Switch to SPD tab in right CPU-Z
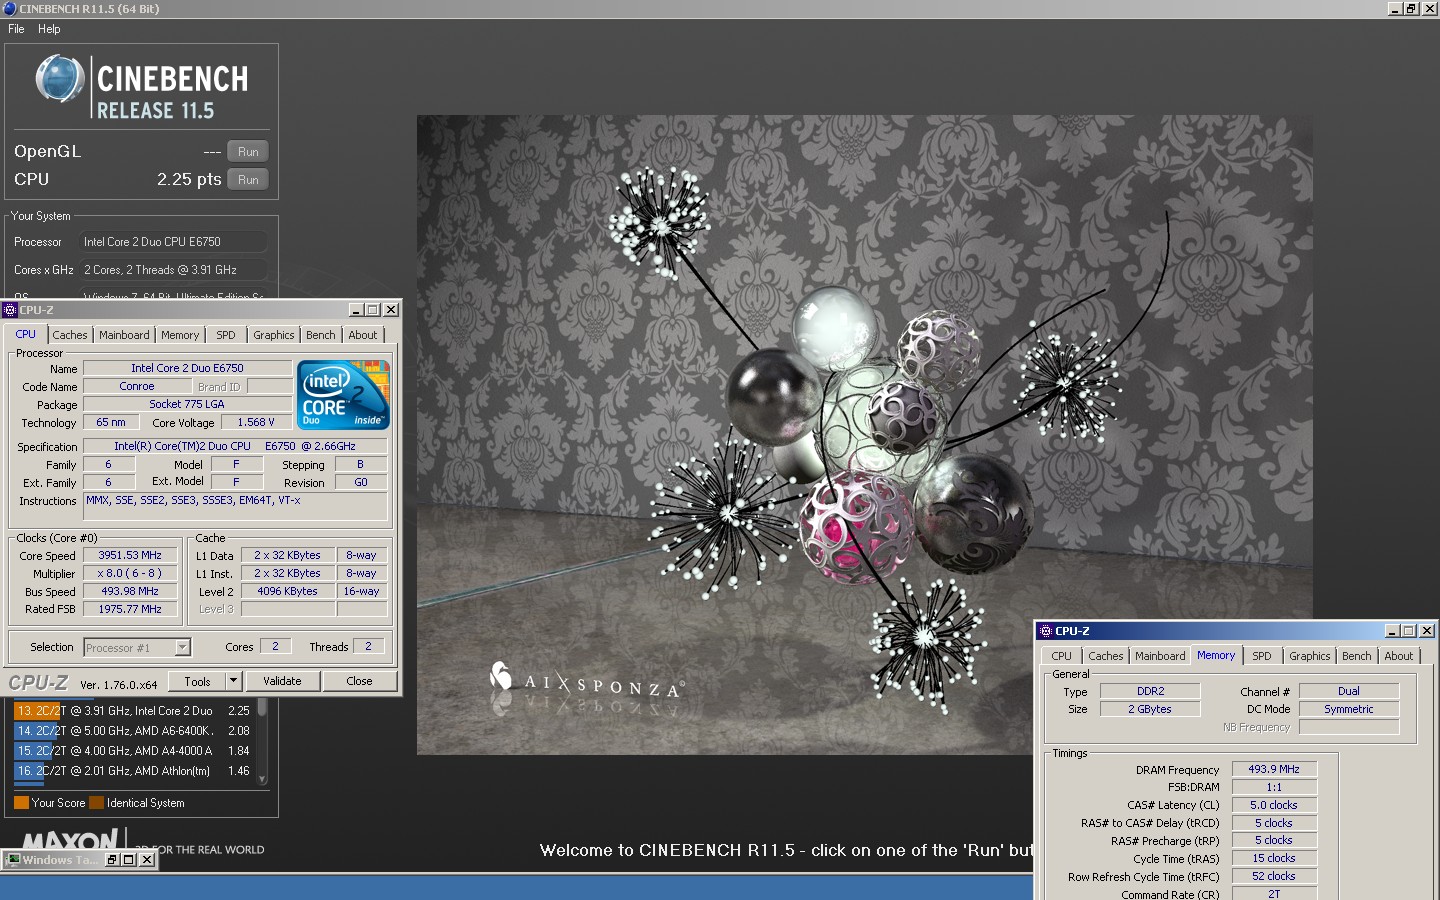The height and width of the screenshot is (900, 1440). 1262,656
